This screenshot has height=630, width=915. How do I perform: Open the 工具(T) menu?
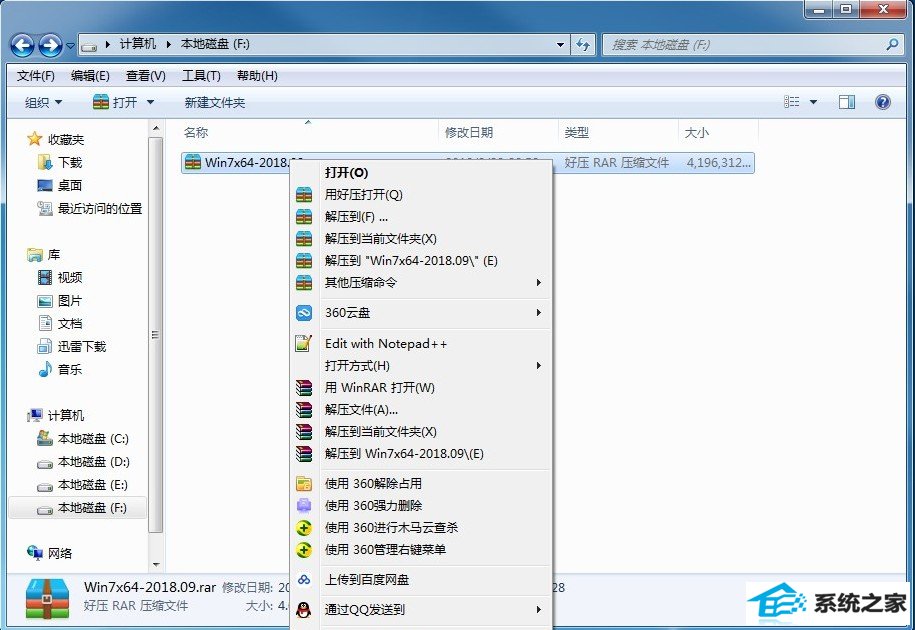pos(201,76)
